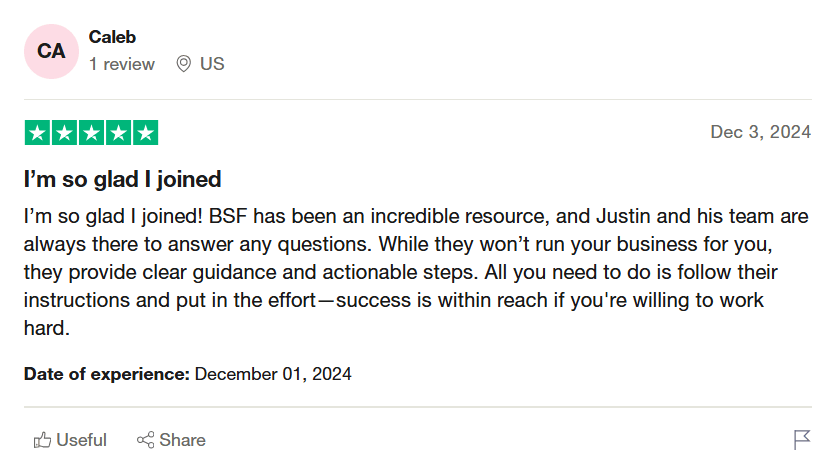Viewport: 839px width, 469px height.
Task: Open the bold "I'm so glad I joined" title
Action: (x=123, y=180)
